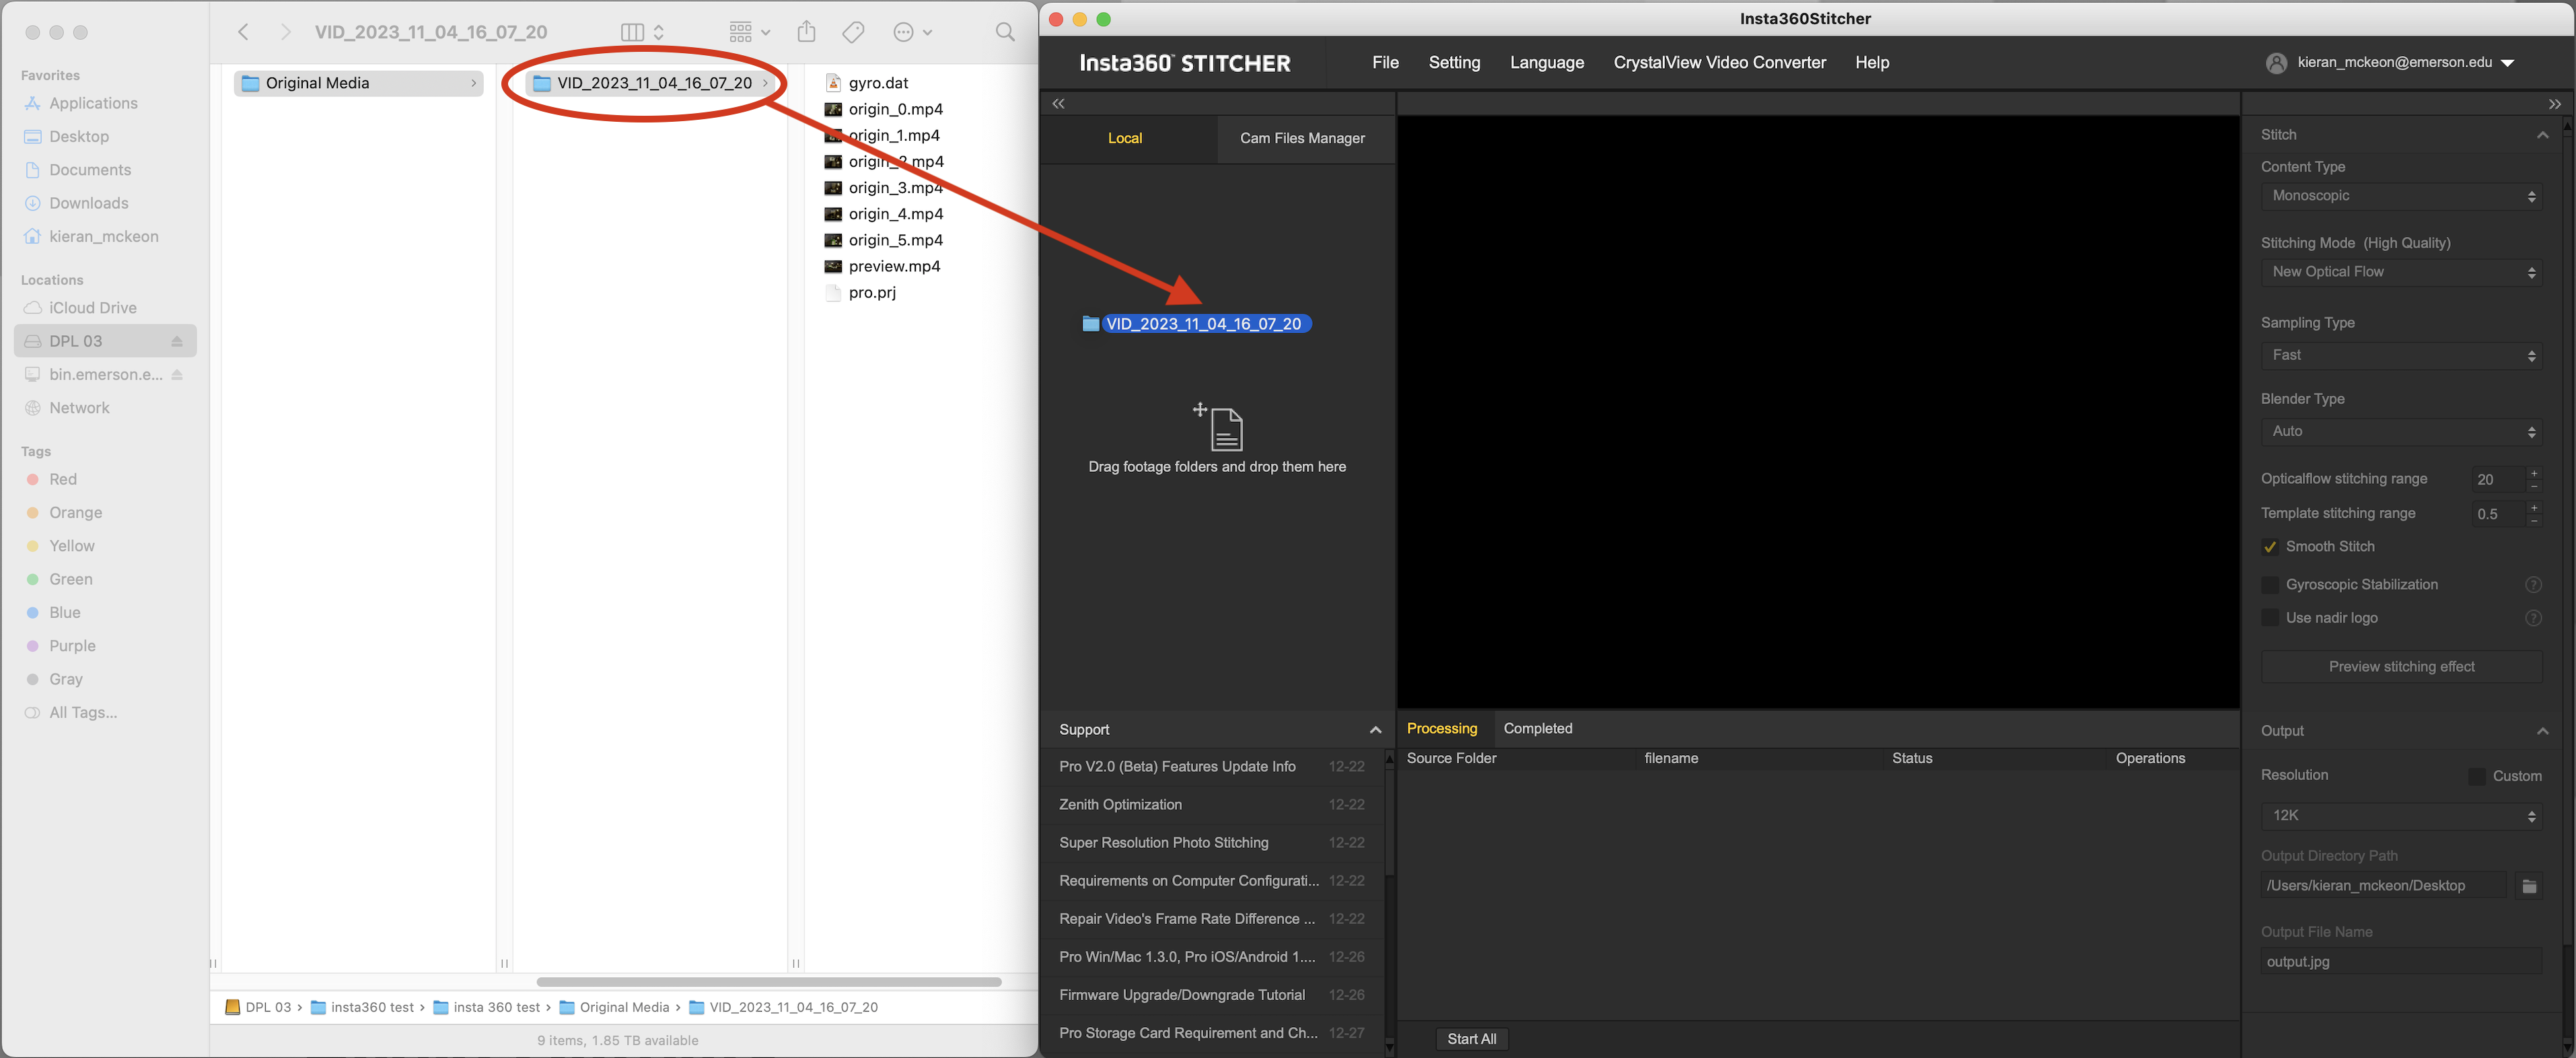Toggle Smooth Stitch checkbox
2576x1058 pixels.
2270,547
